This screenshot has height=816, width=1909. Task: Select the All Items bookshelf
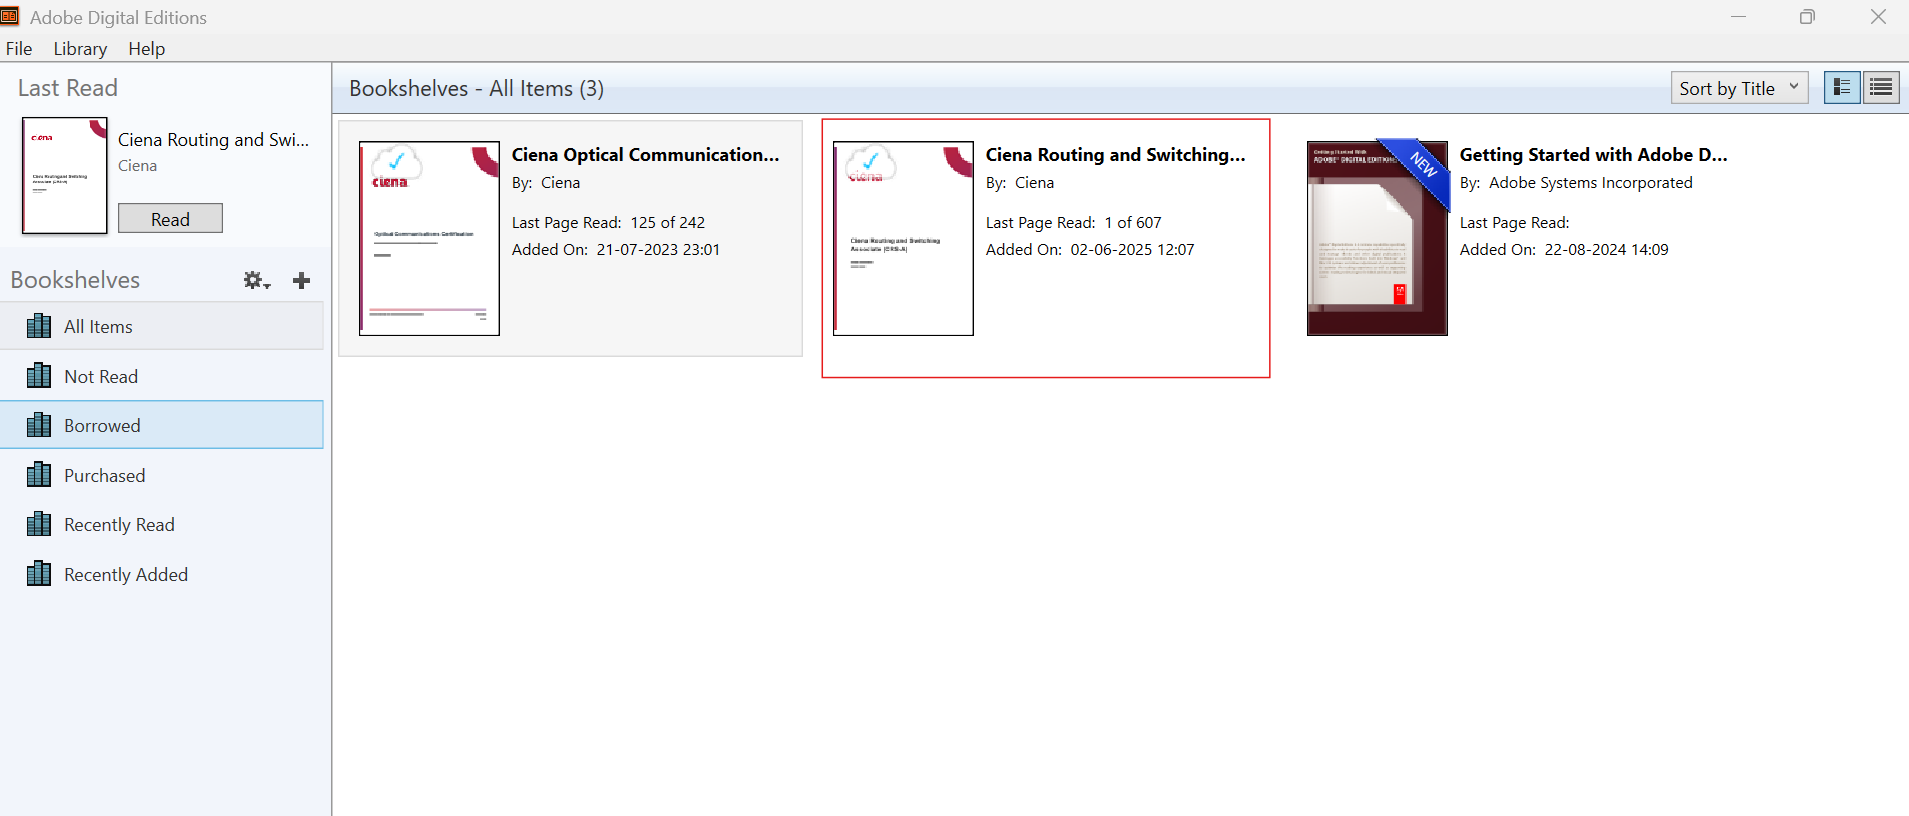pos(162,326)
